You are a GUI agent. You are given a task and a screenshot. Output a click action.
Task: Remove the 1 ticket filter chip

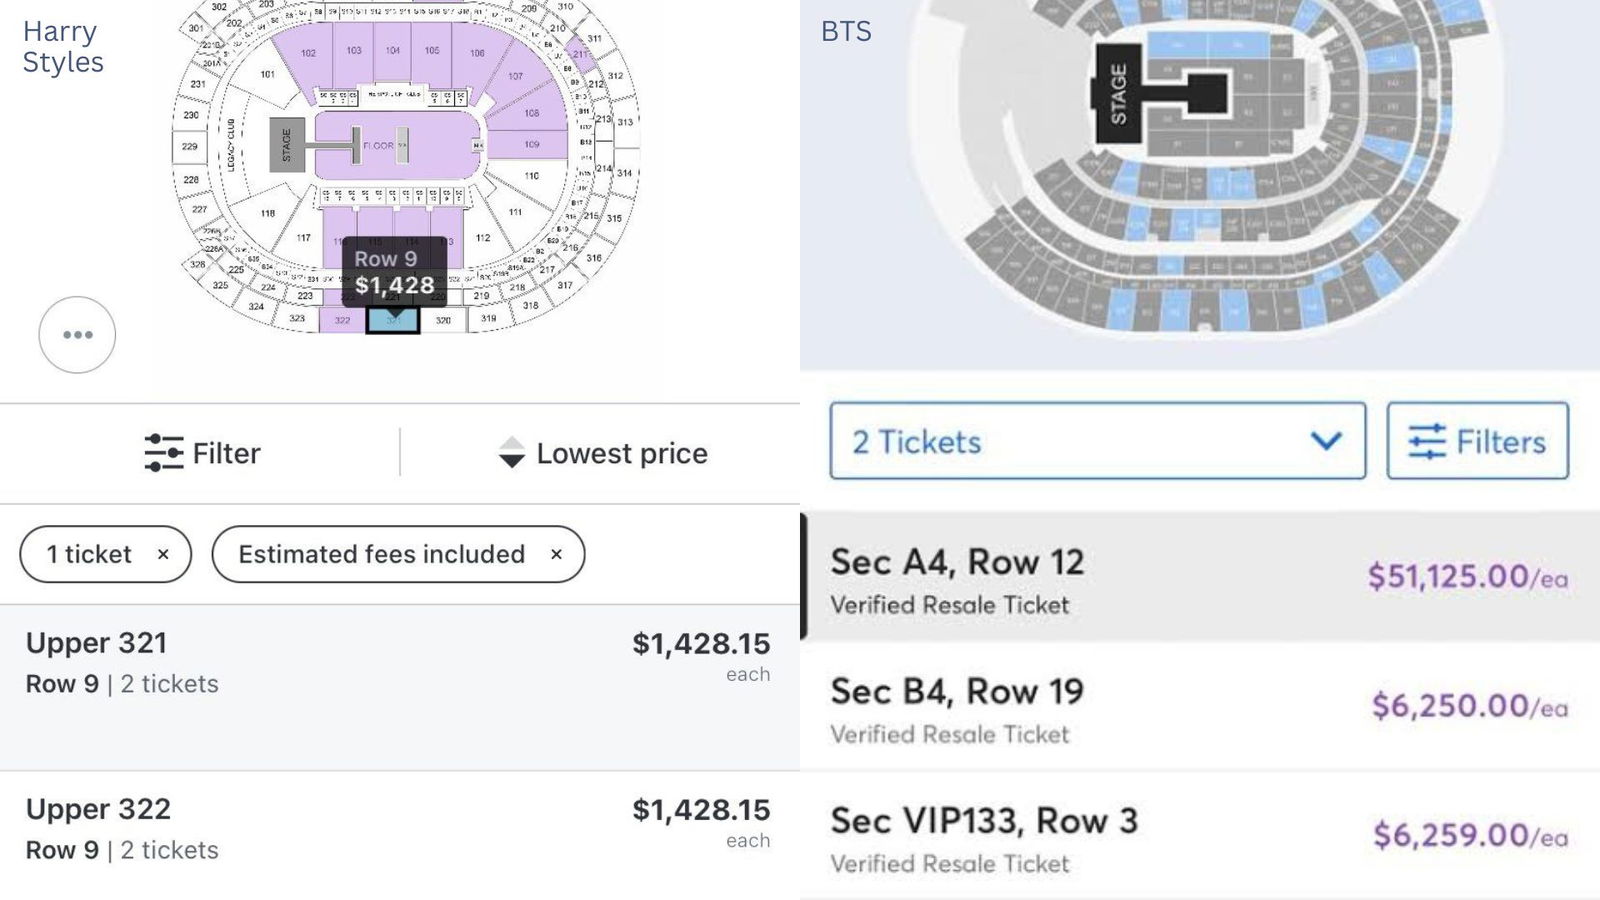click(x=164, y=554)
